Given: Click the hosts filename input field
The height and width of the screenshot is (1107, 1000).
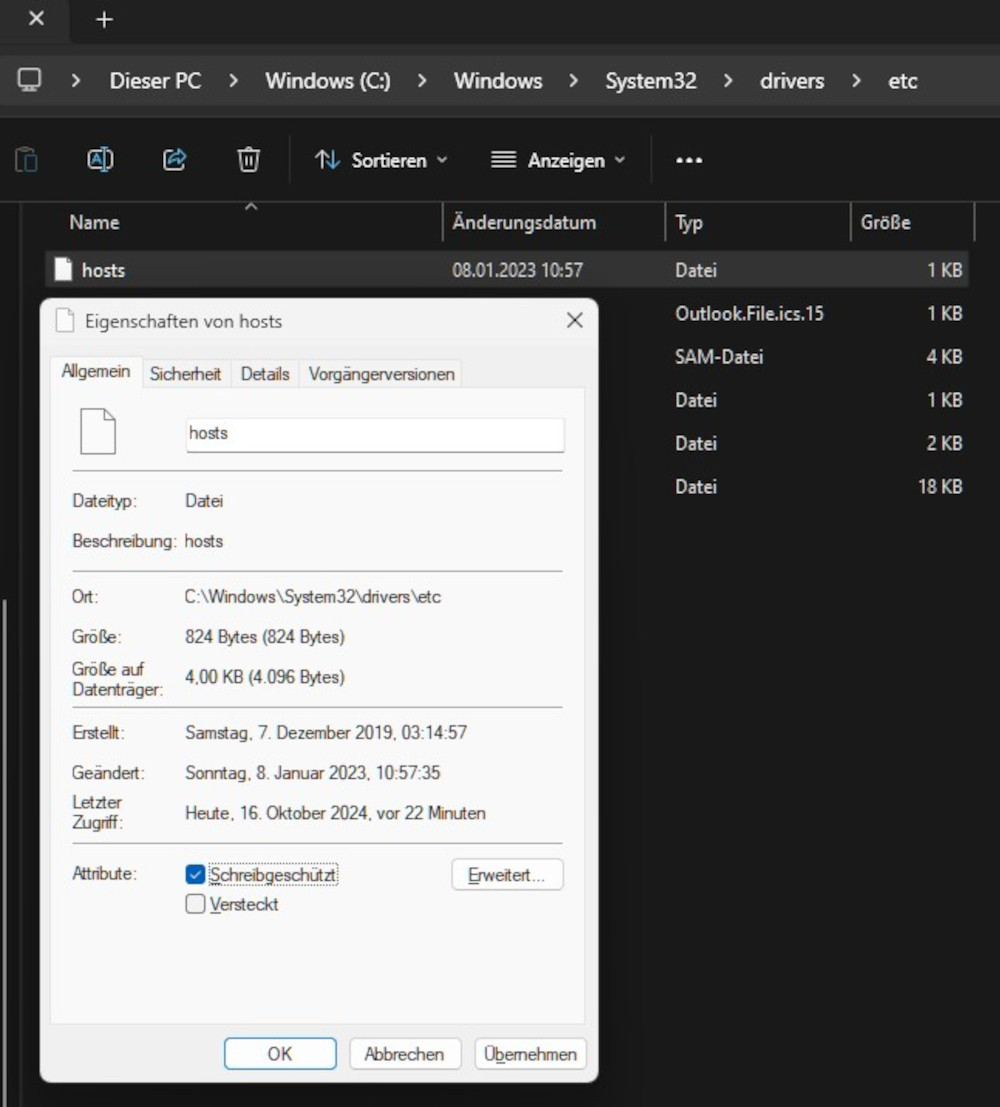Looking at the screenshot, I should point(375,434).
